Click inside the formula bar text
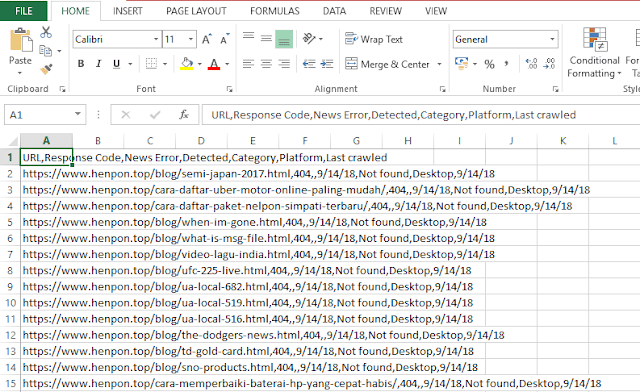 click(x=393, y=115)
